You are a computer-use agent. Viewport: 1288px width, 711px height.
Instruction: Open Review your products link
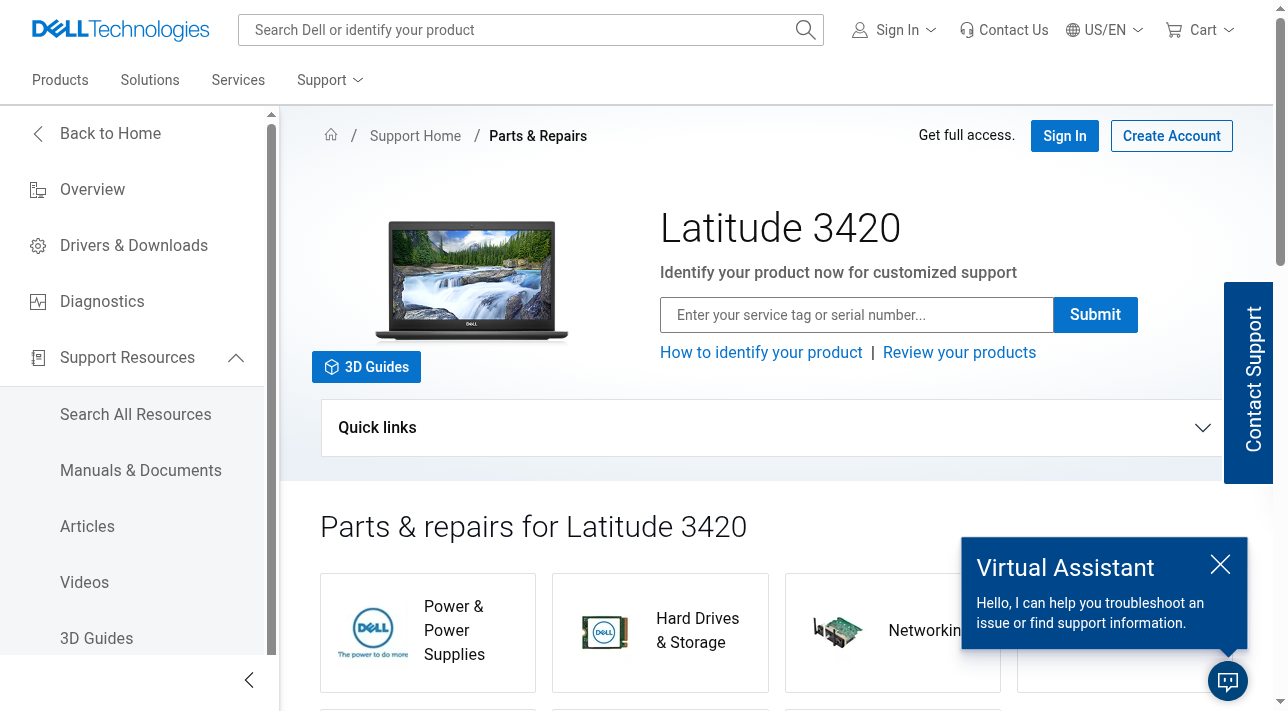point(959,352)
